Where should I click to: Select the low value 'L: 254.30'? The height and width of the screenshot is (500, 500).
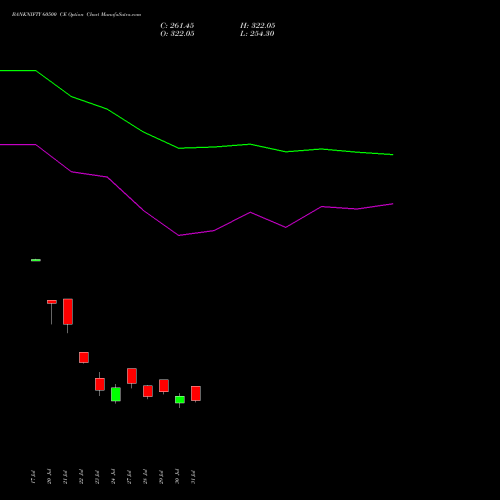[257, 34]
